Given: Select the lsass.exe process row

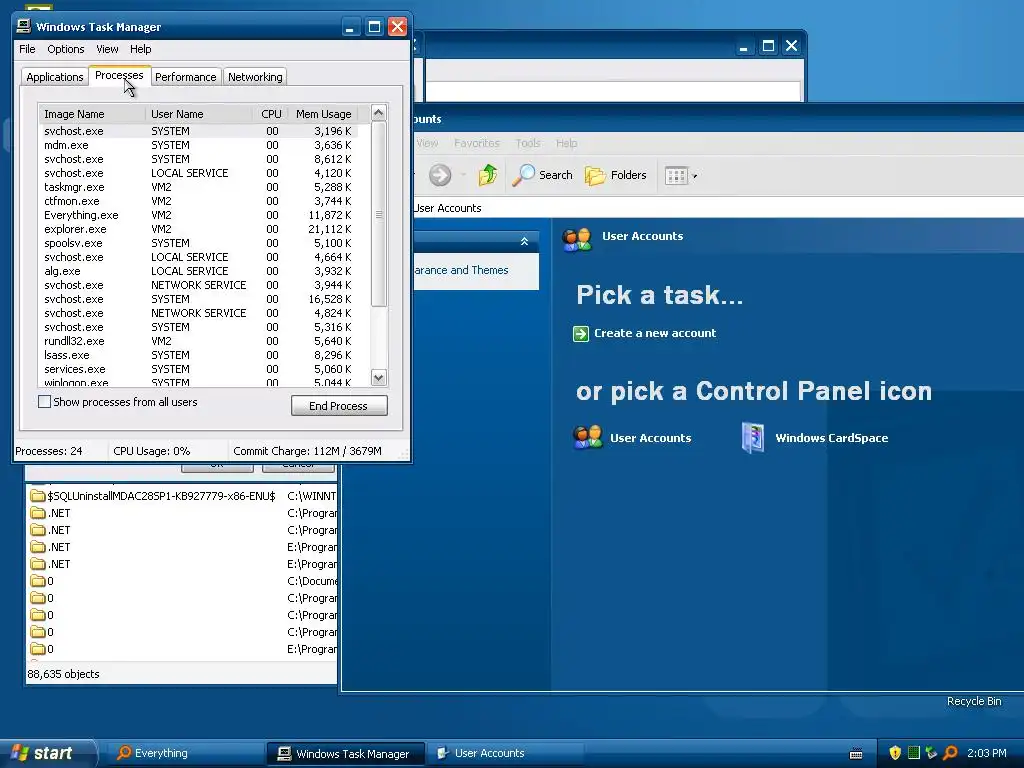Looking at the screenshot, I should (x=198, y=355).
